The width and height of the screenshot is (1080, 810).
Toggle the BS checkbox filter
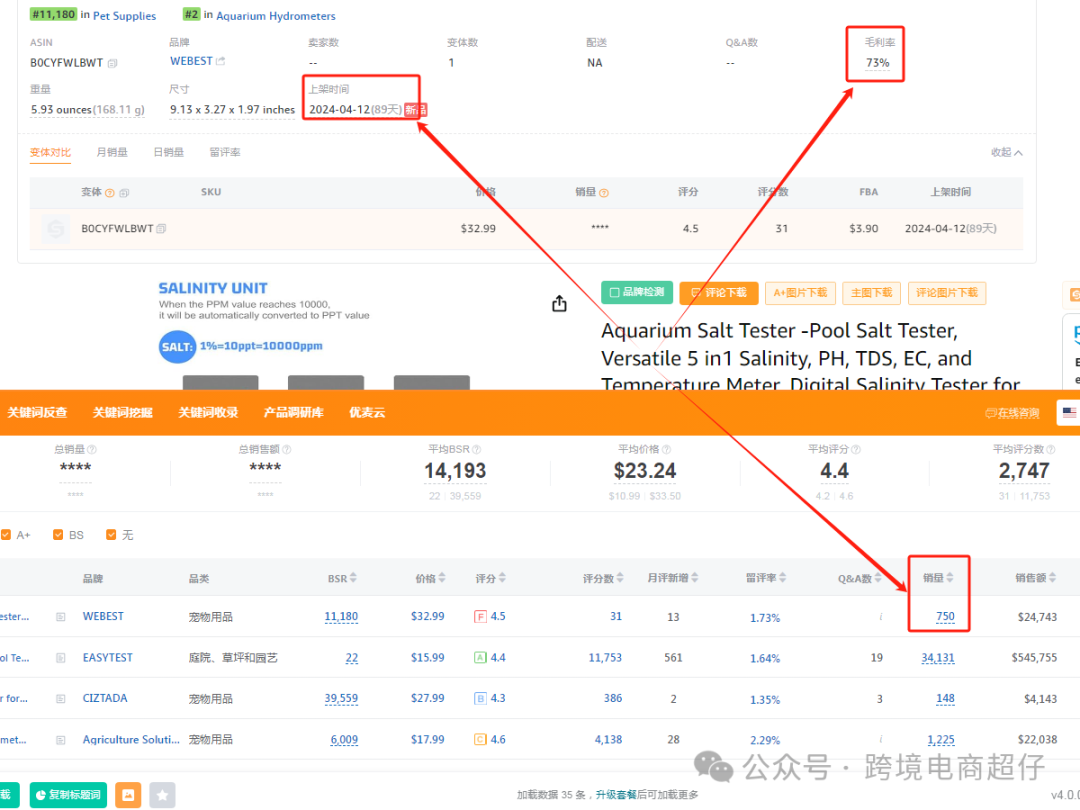click(58, 535)
